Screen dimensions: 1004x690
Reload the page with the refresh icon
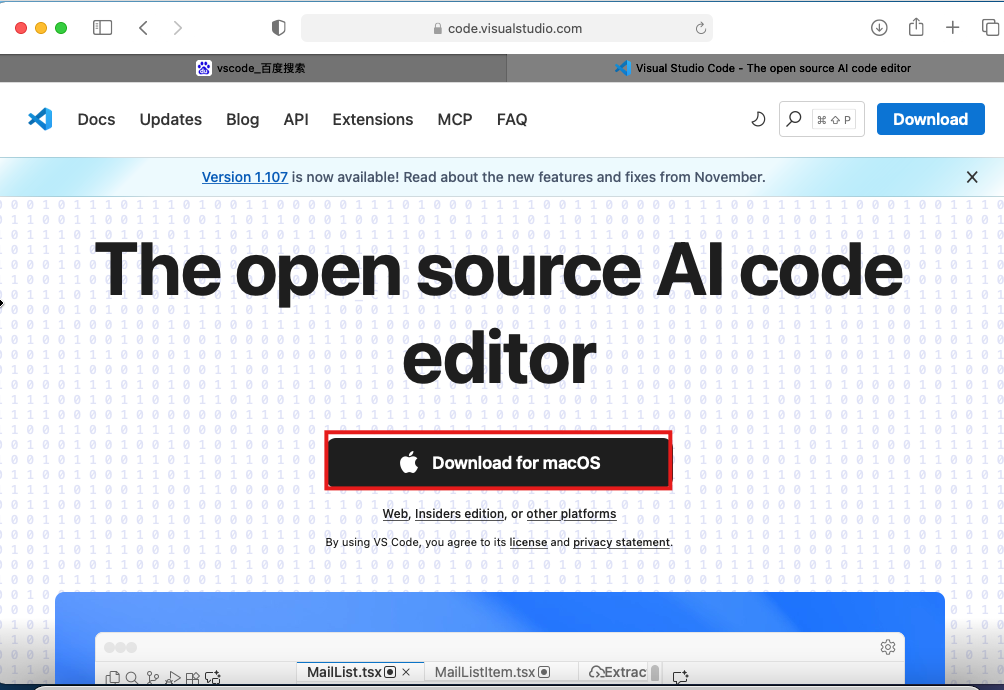pyautogui.click(x=701, y=28)
